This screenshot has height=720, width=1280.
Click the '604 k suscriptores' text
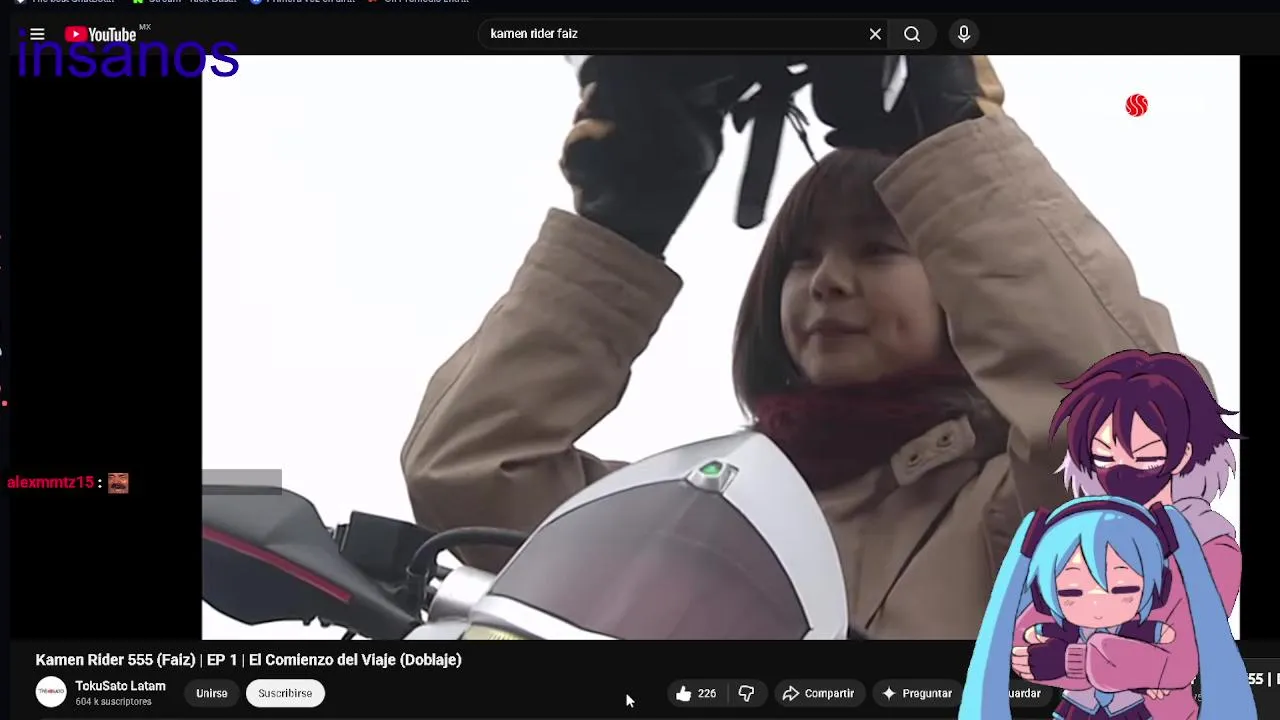point(113,702)
